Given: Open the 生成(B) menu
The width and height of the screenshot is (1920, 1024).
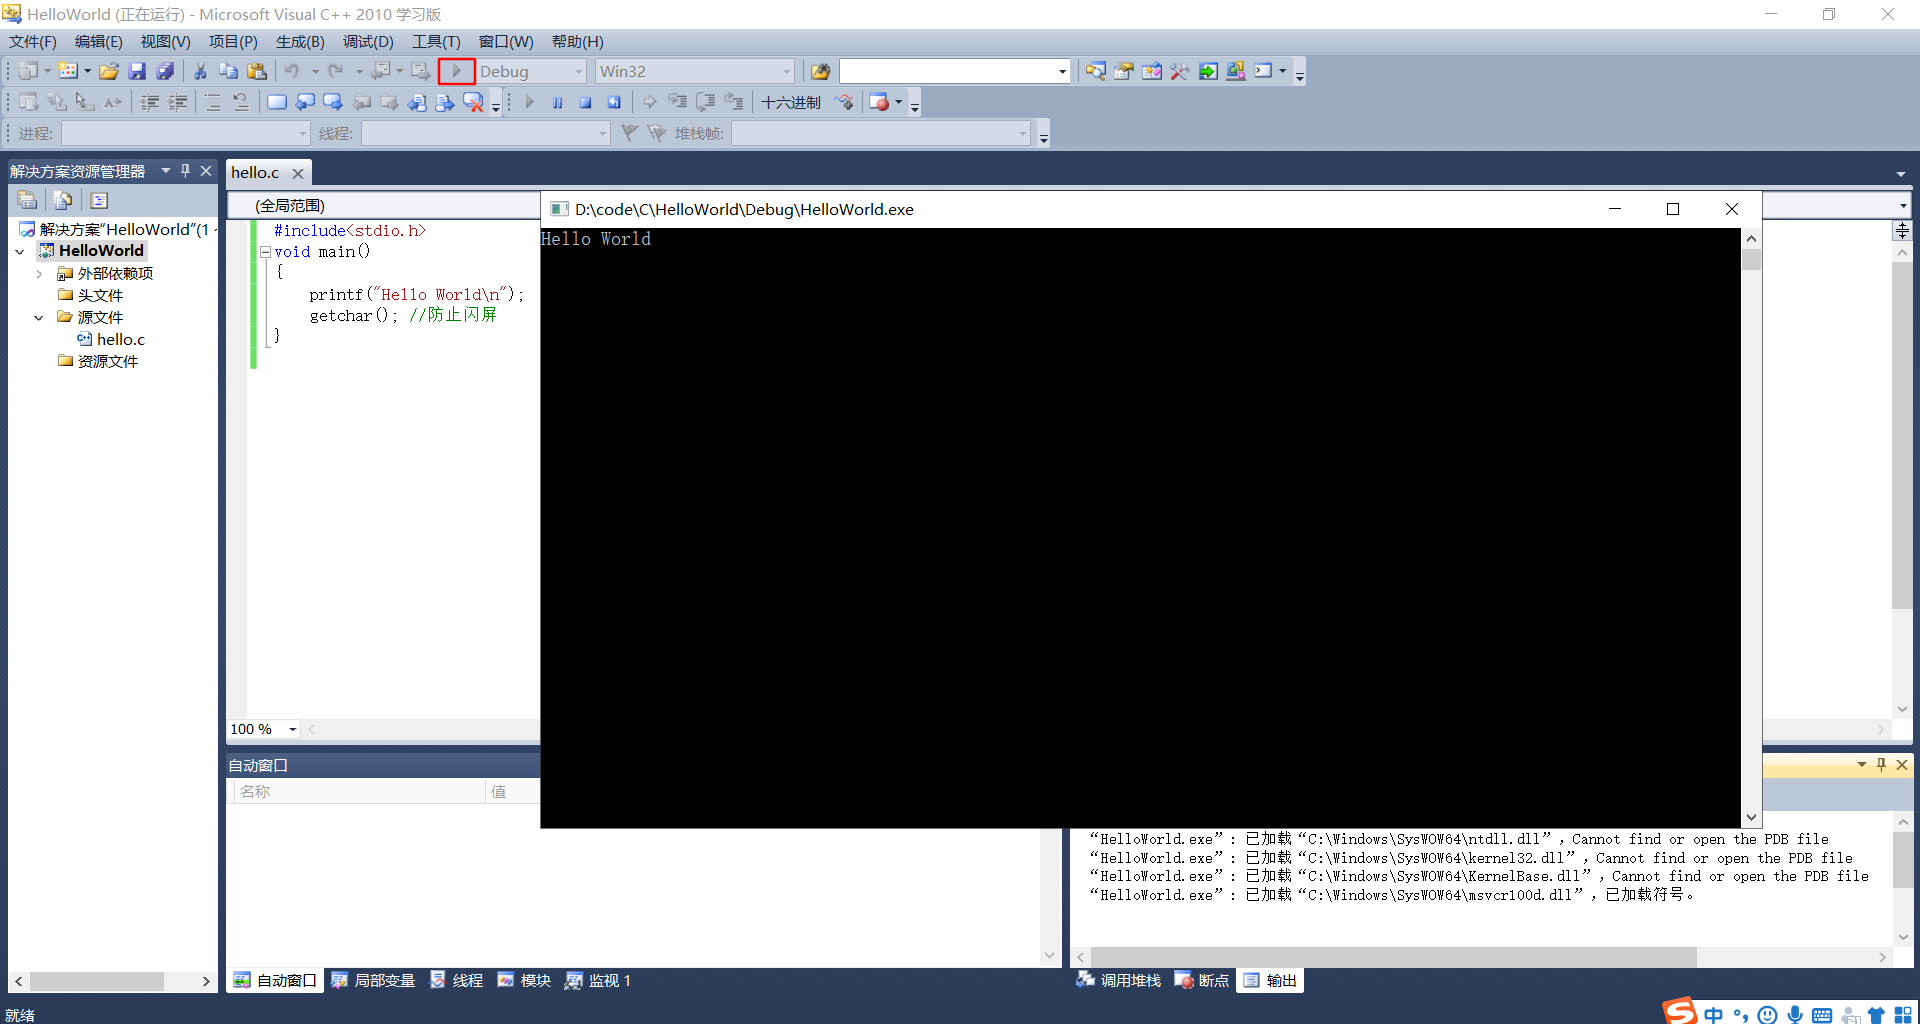Looking at the screenshot, I should tap(300, 41).
